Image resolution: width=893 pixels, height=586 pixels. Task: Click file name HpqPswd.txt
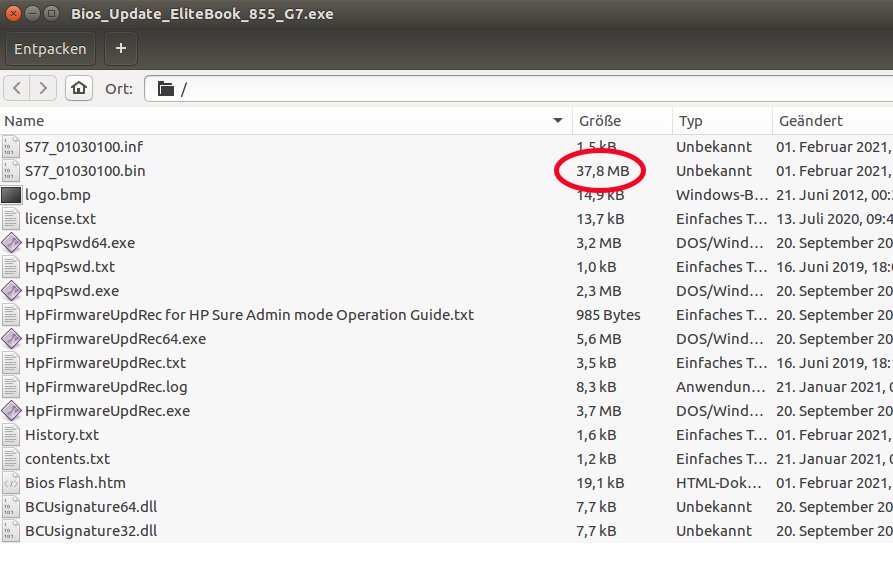tap(69, 267)
